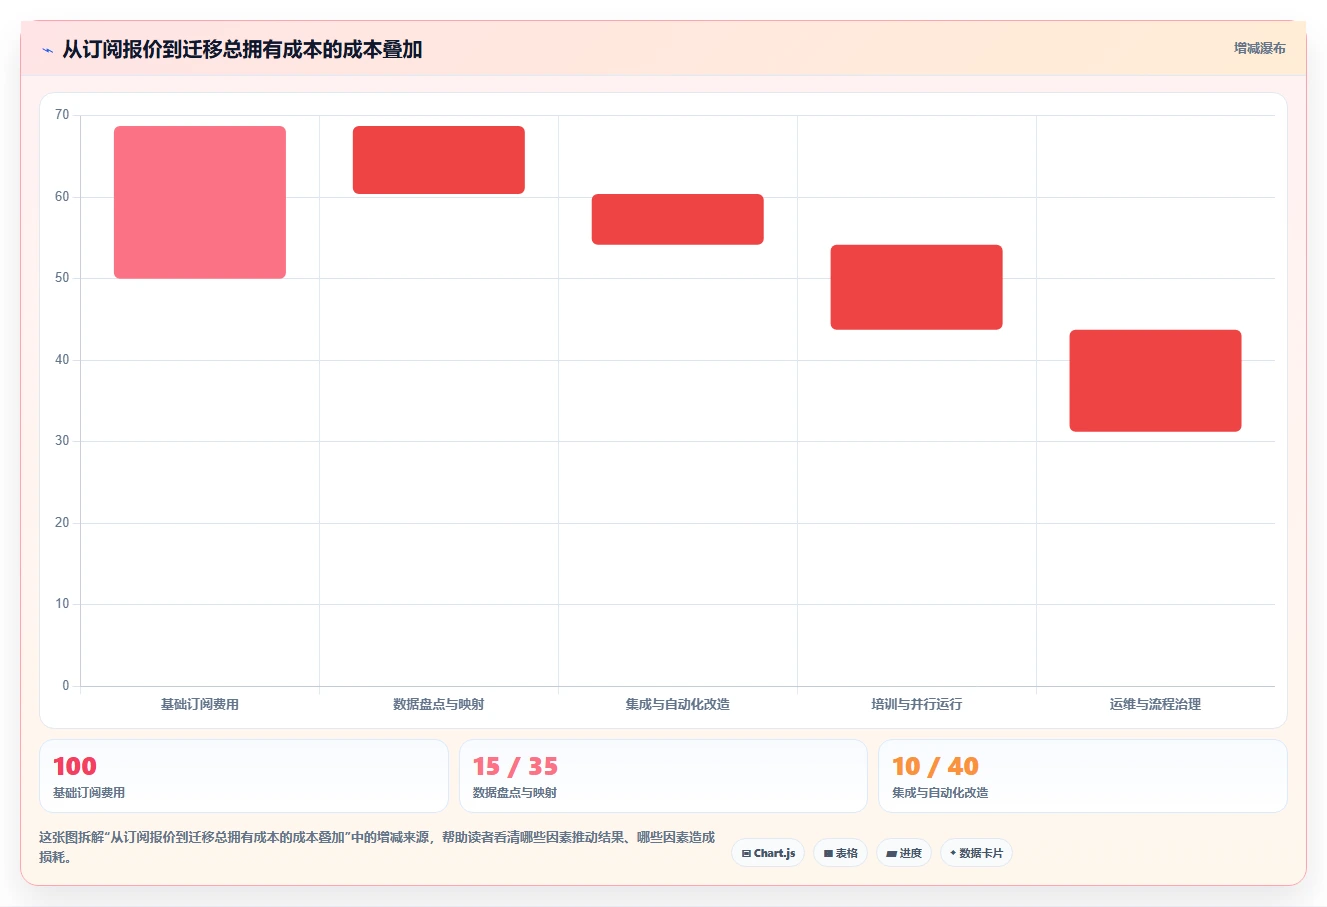This screenshot has width=1327, height=907.
Task: Click the y-axis value 70
Action: (x=62, y=115)
